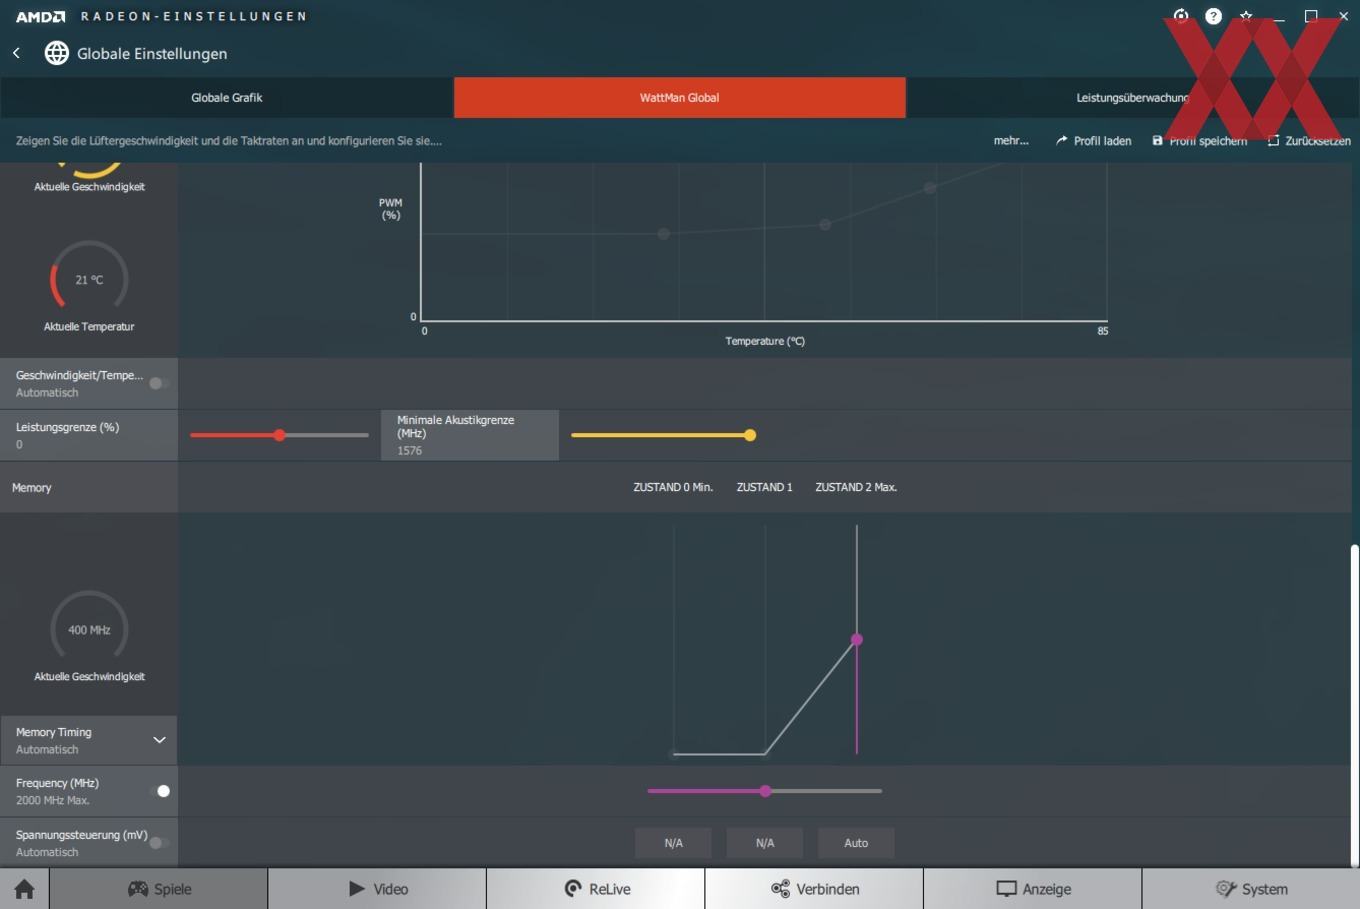Open the ReLive section
The image size is (1360, 909).
[596, 889]
